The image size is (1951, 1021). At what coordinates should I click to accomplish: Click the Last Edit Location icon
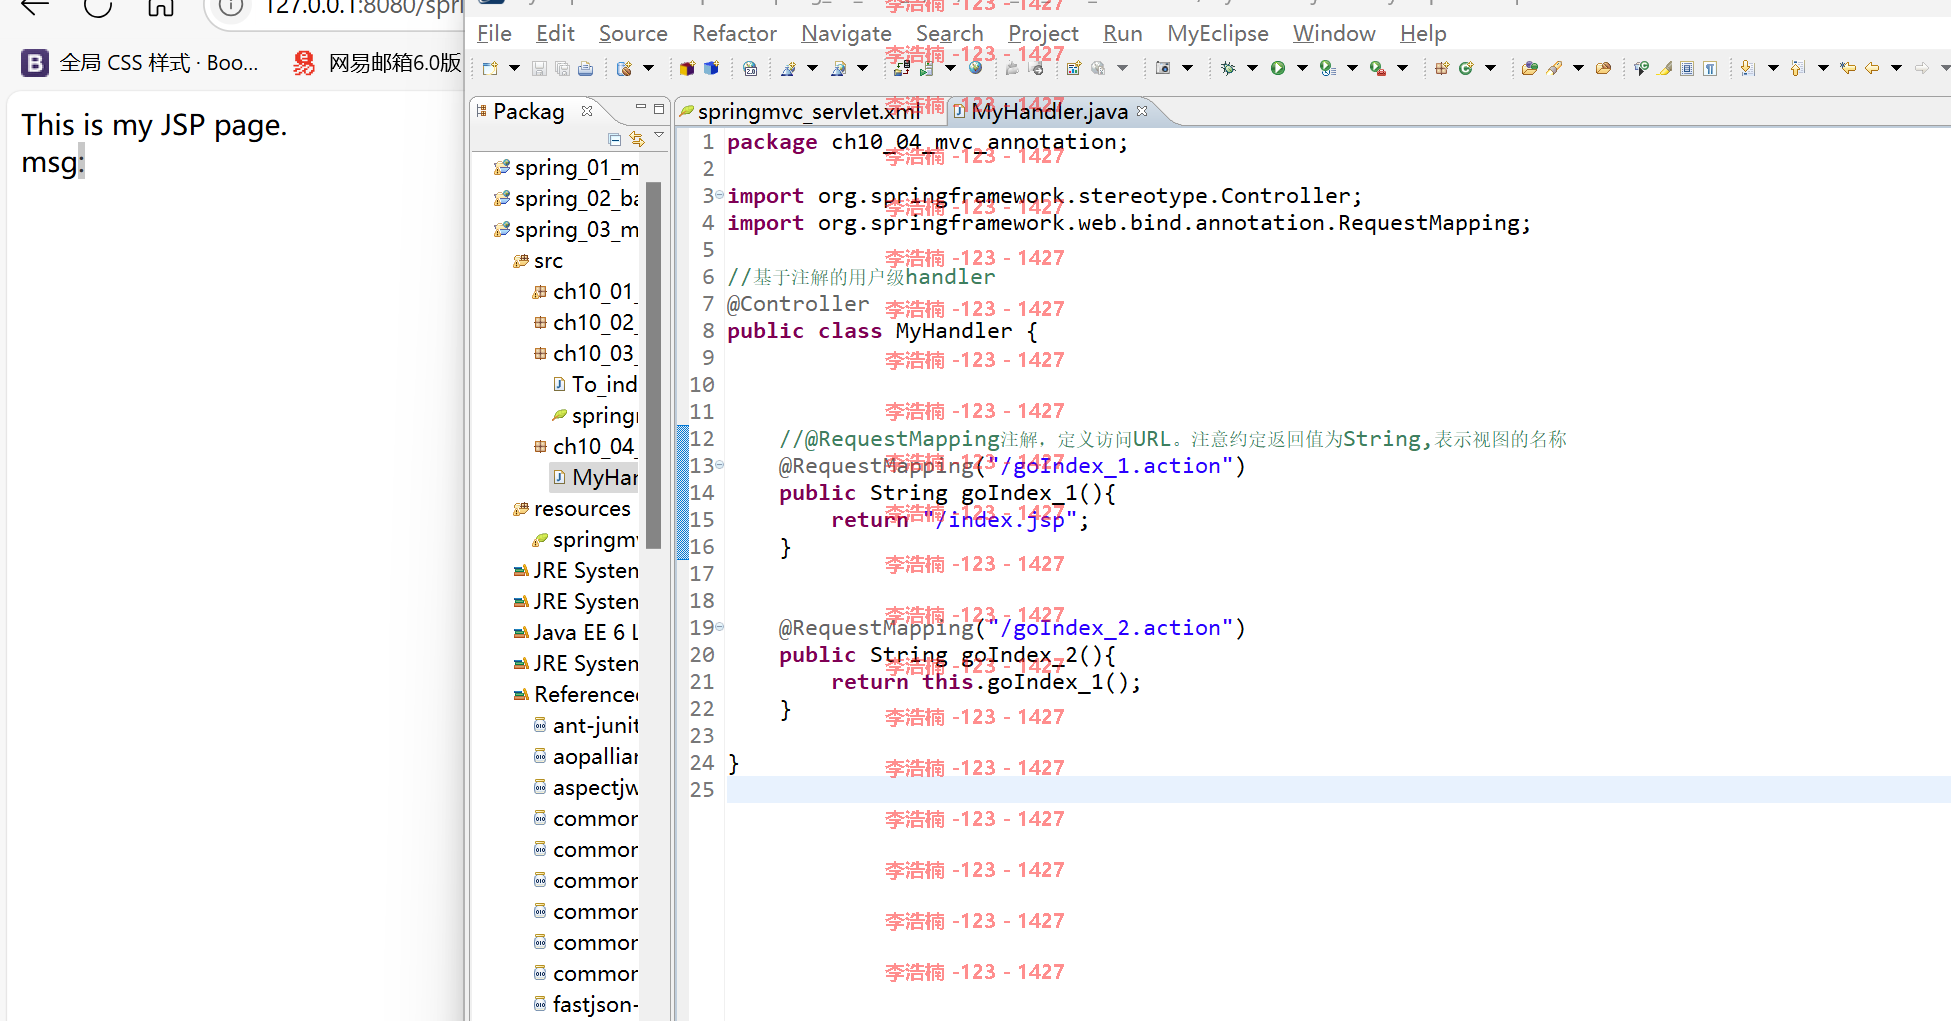click(x=1848, y=68)
